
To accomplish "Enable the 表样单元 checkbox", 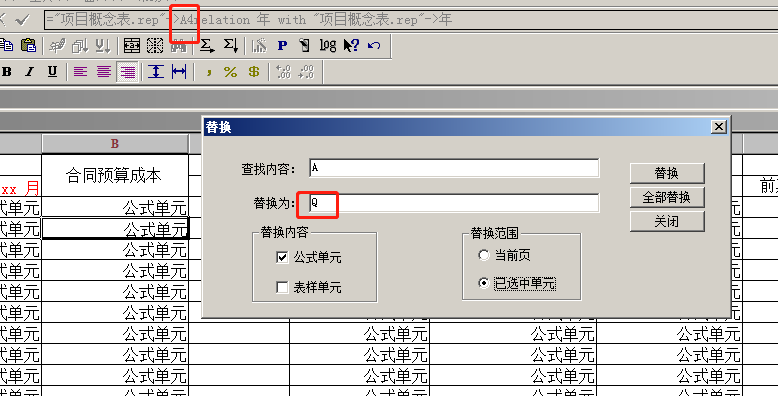I will (x=282, y=287).
